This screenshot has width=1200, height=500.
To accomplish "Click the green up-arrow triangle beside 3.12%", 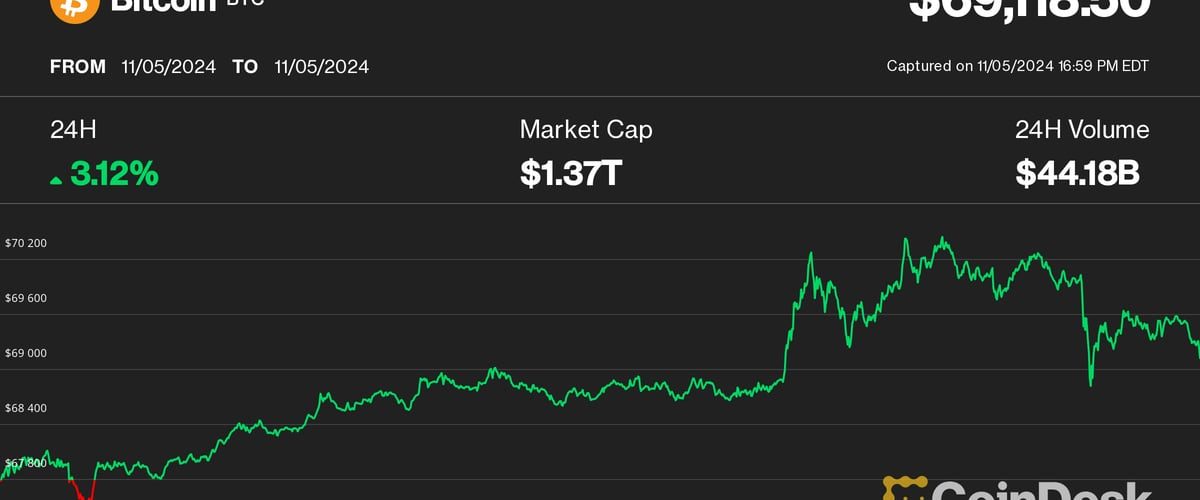I will (x=56, y=180).
